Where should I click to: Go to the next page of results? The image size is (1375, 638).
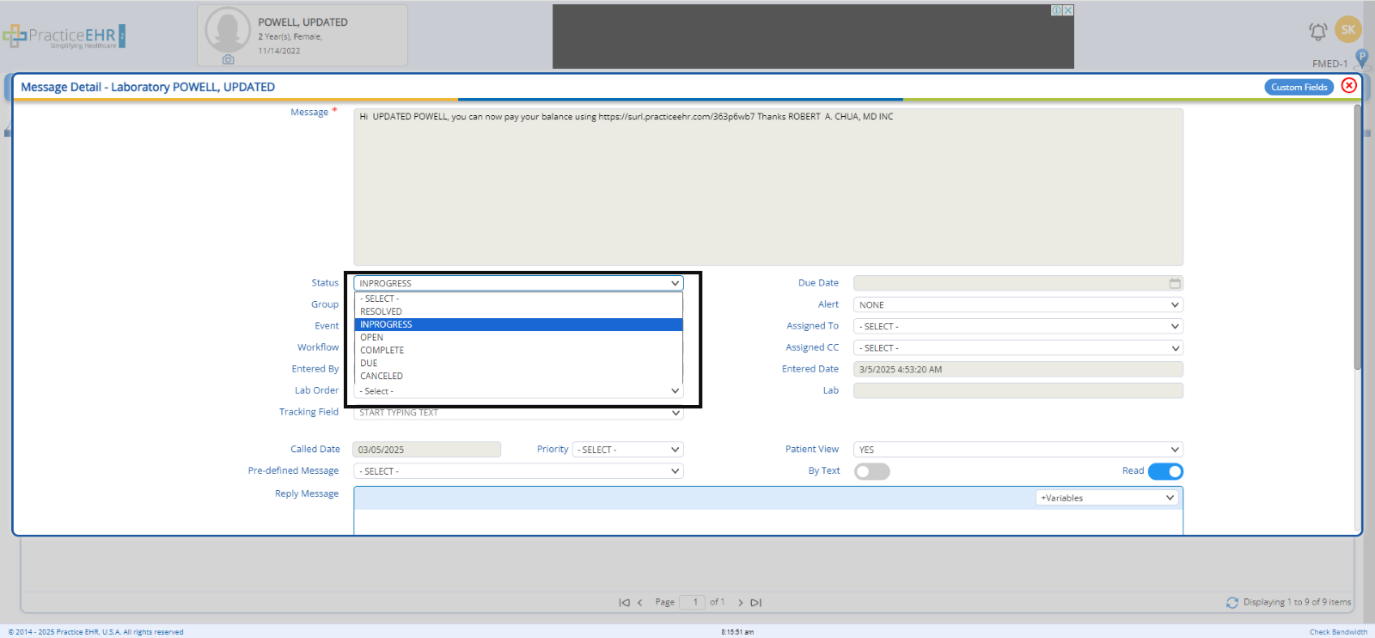point(740,602)
